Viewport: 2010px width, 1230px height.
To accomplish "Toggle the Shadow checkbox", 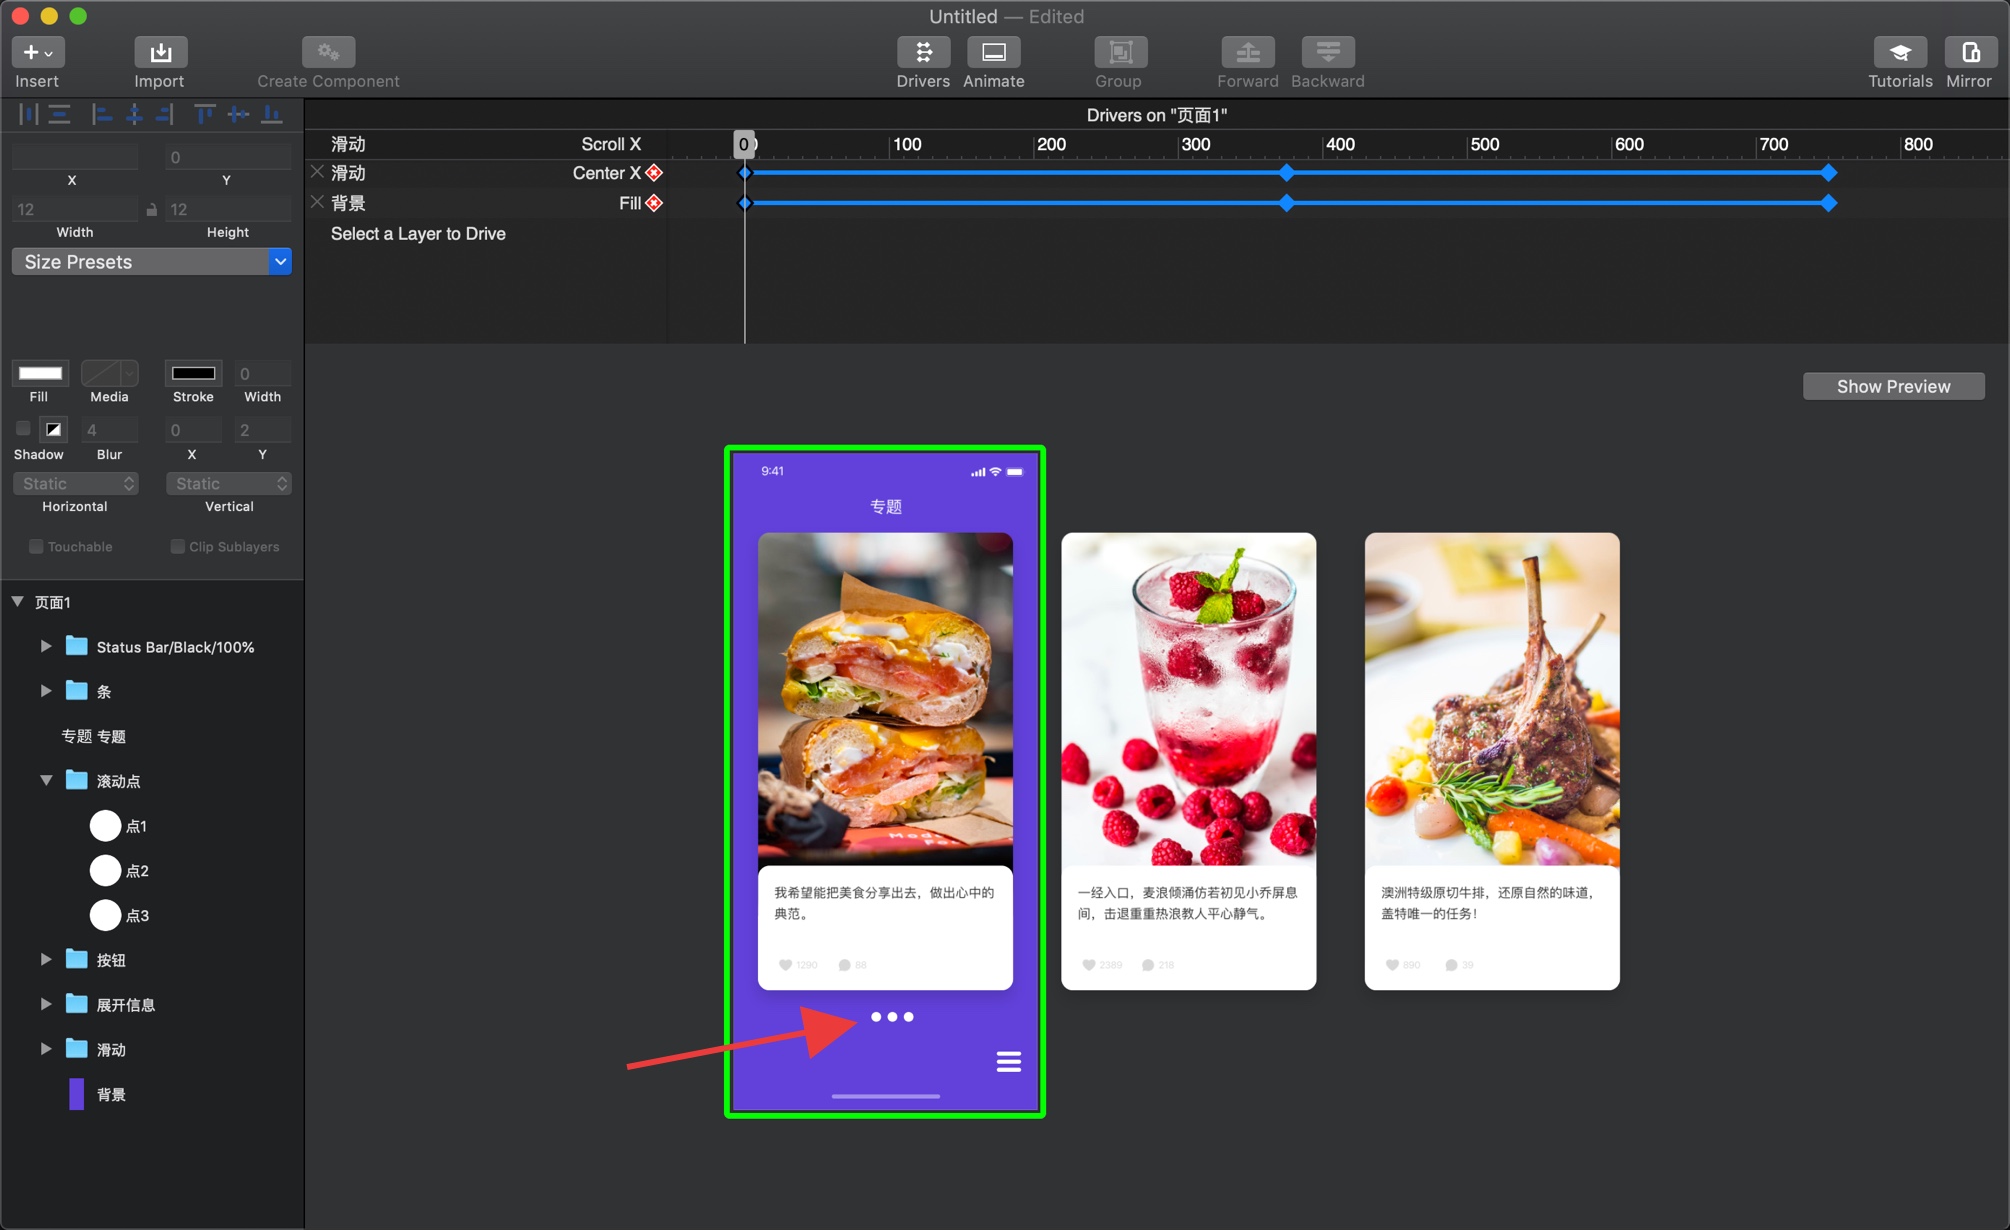I will point(23,429).
